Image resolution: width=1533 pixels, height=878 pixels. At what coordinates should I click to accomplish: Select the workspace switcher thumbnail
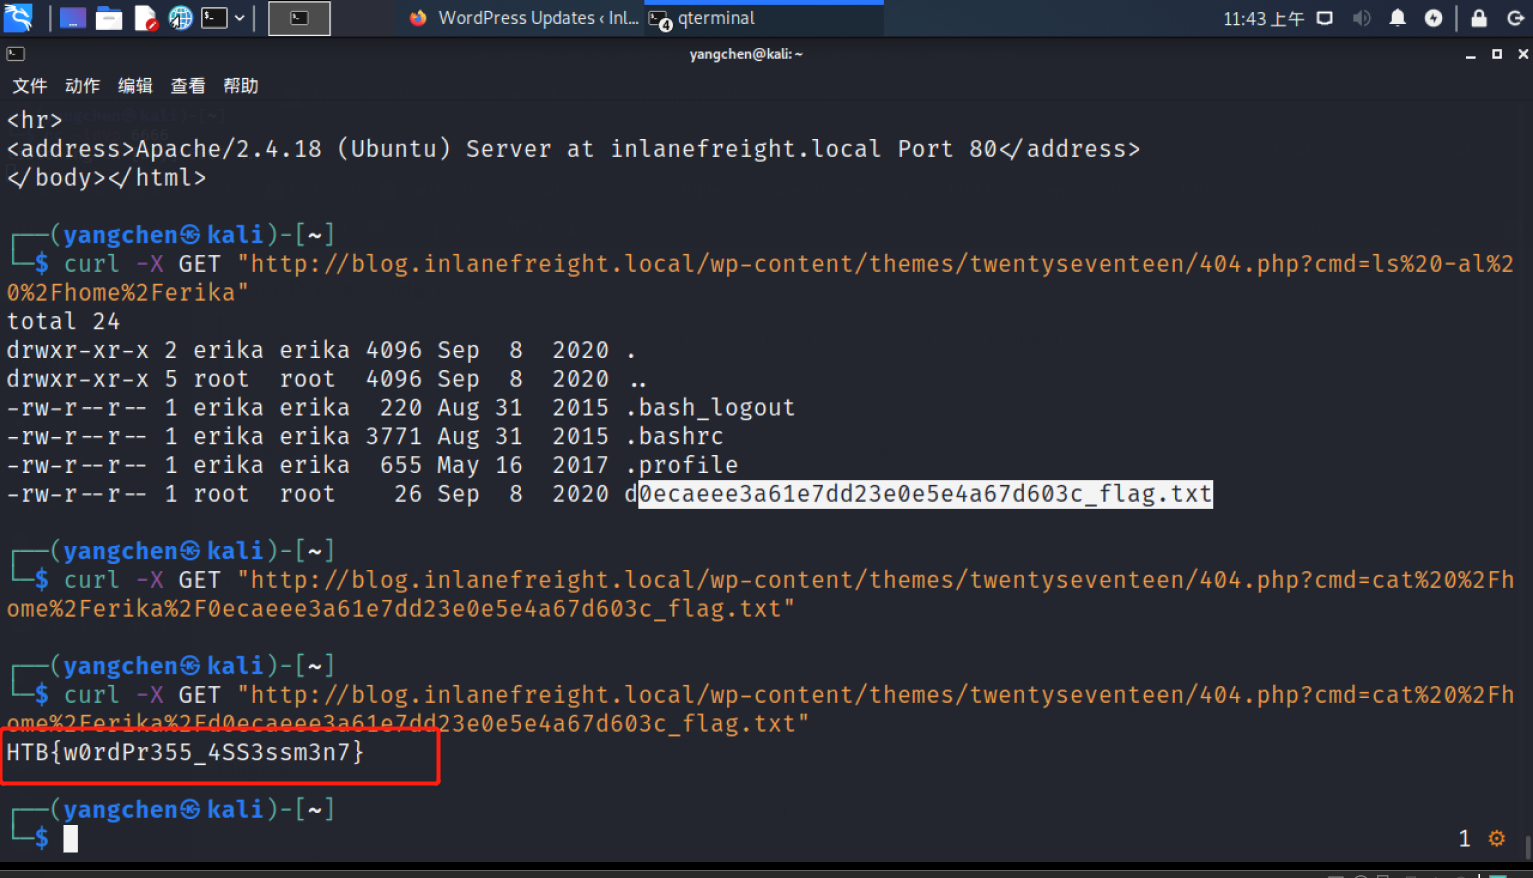pos(299,18)
